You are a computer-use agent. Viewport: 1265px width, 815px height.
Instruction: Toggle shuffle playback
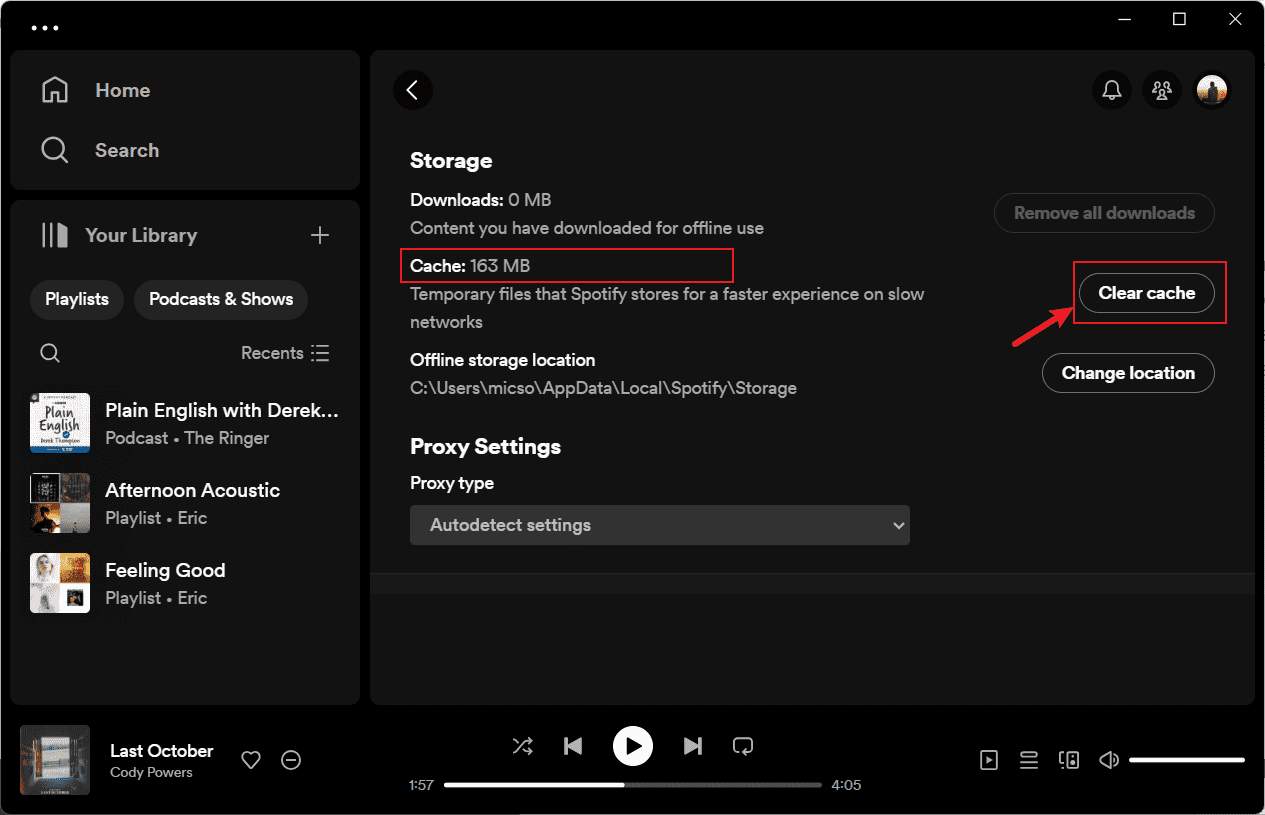522,746
